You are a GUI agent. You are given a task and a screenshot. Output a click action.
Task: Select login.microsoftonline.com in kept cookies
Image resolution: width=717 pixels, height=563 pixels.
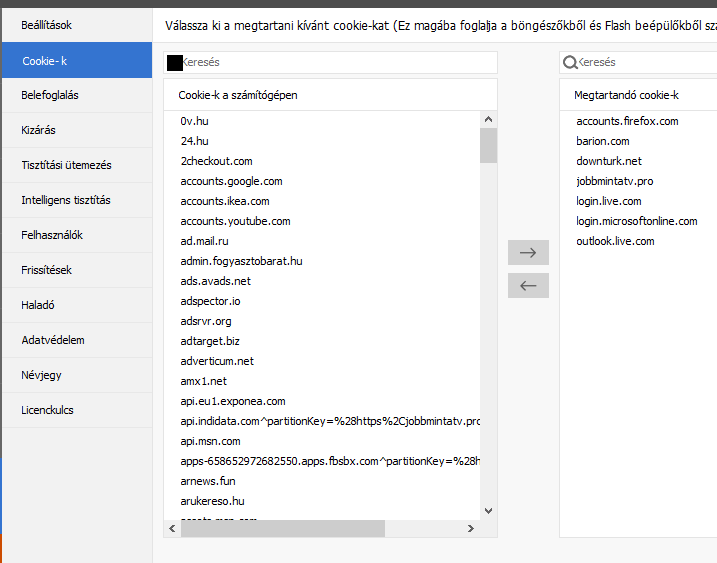point(637,221)
